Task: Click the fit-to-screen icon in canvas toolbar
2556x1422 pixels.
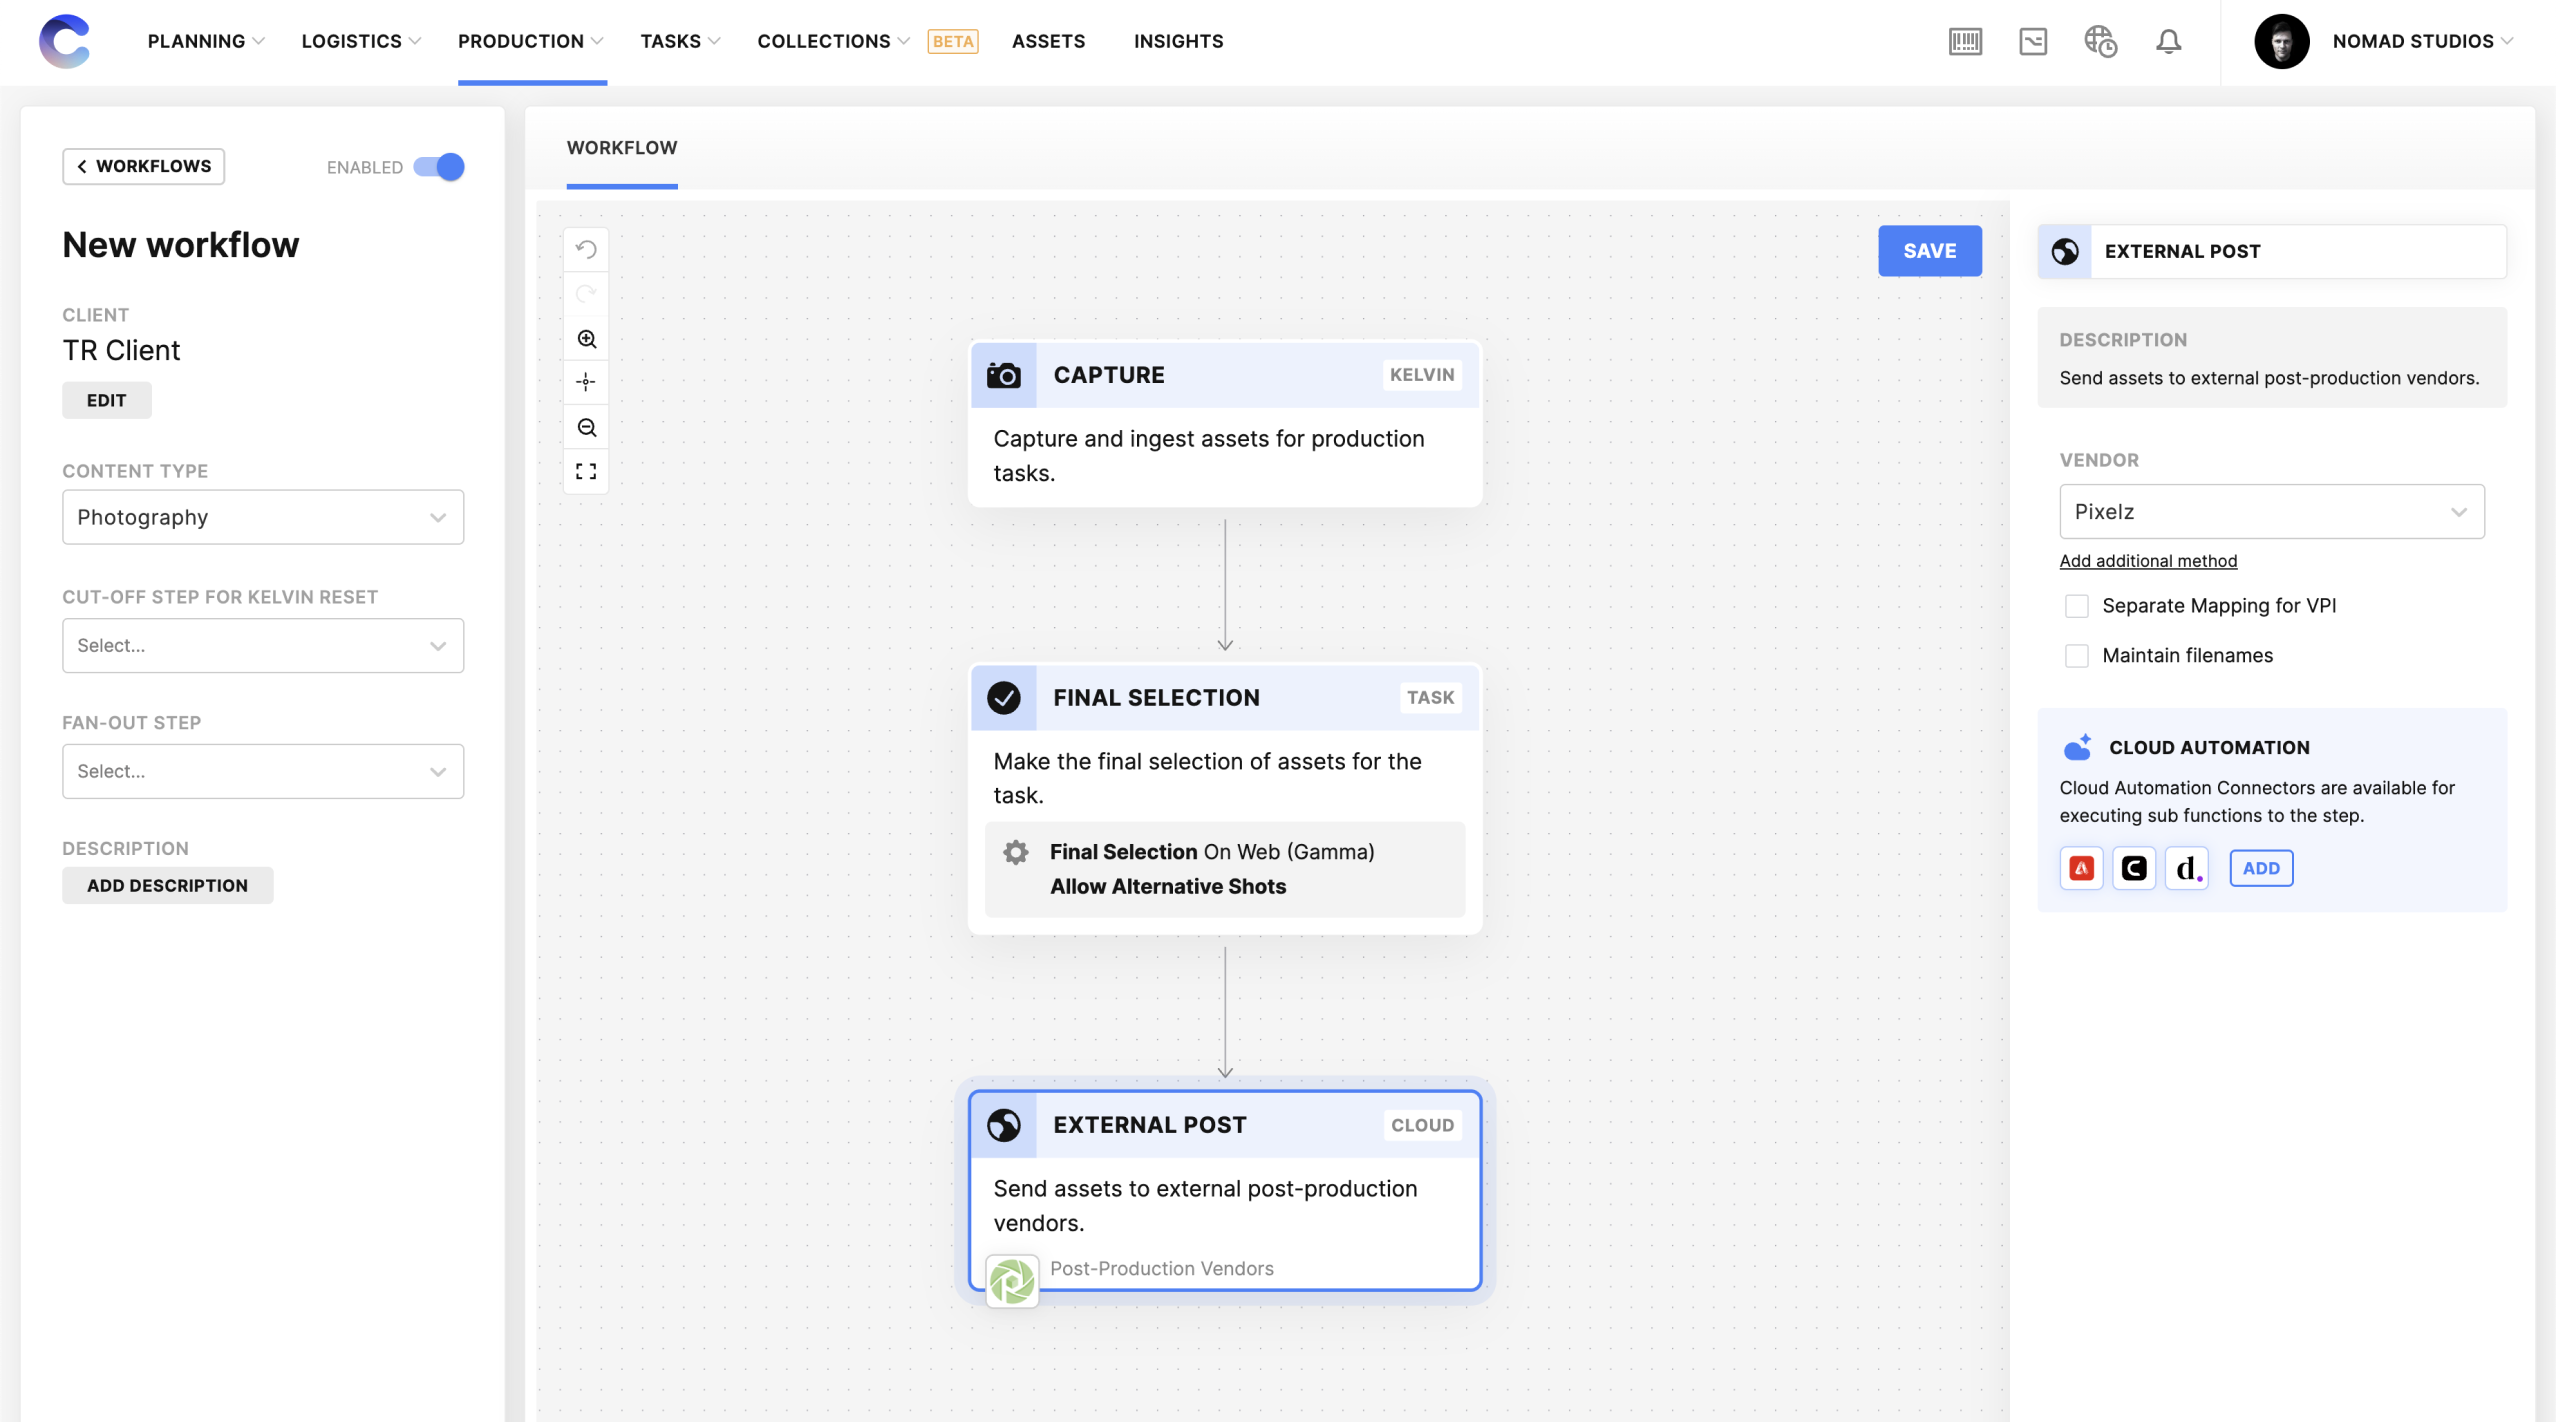Action: (587, 470)
